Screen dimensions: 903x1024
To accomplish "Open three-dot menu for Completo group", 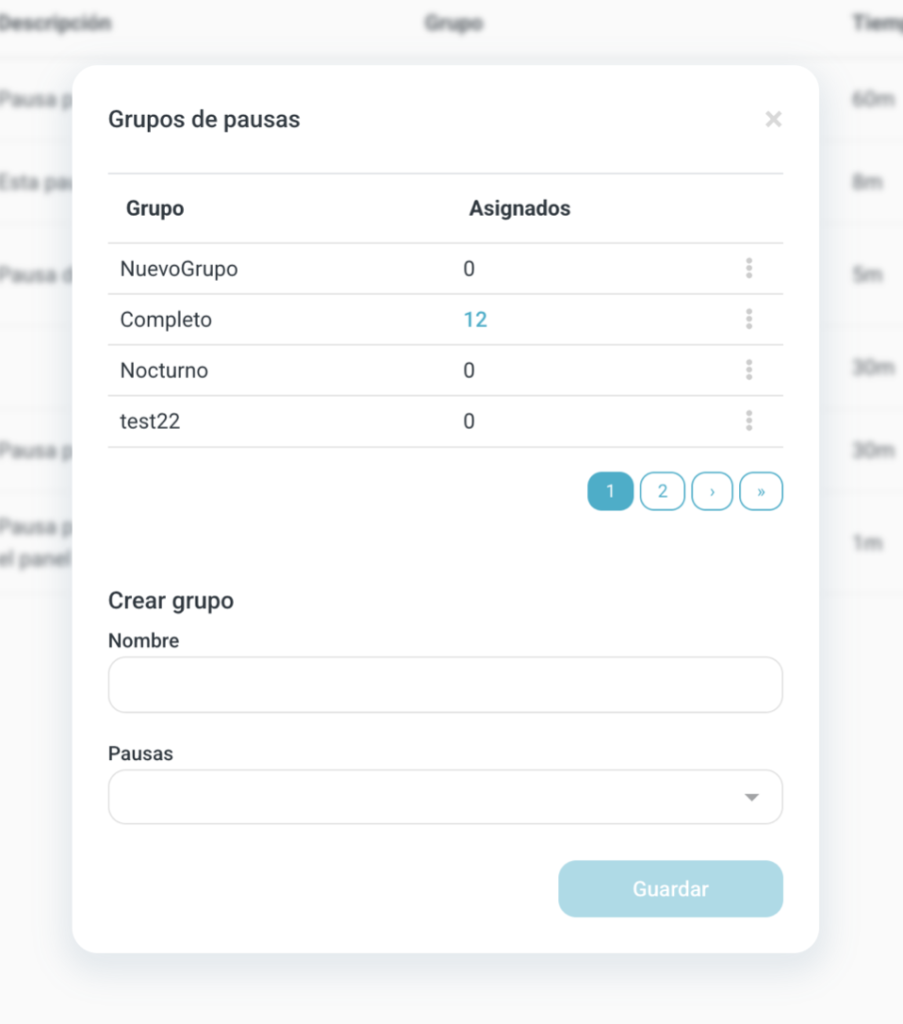I will point(749,320).
